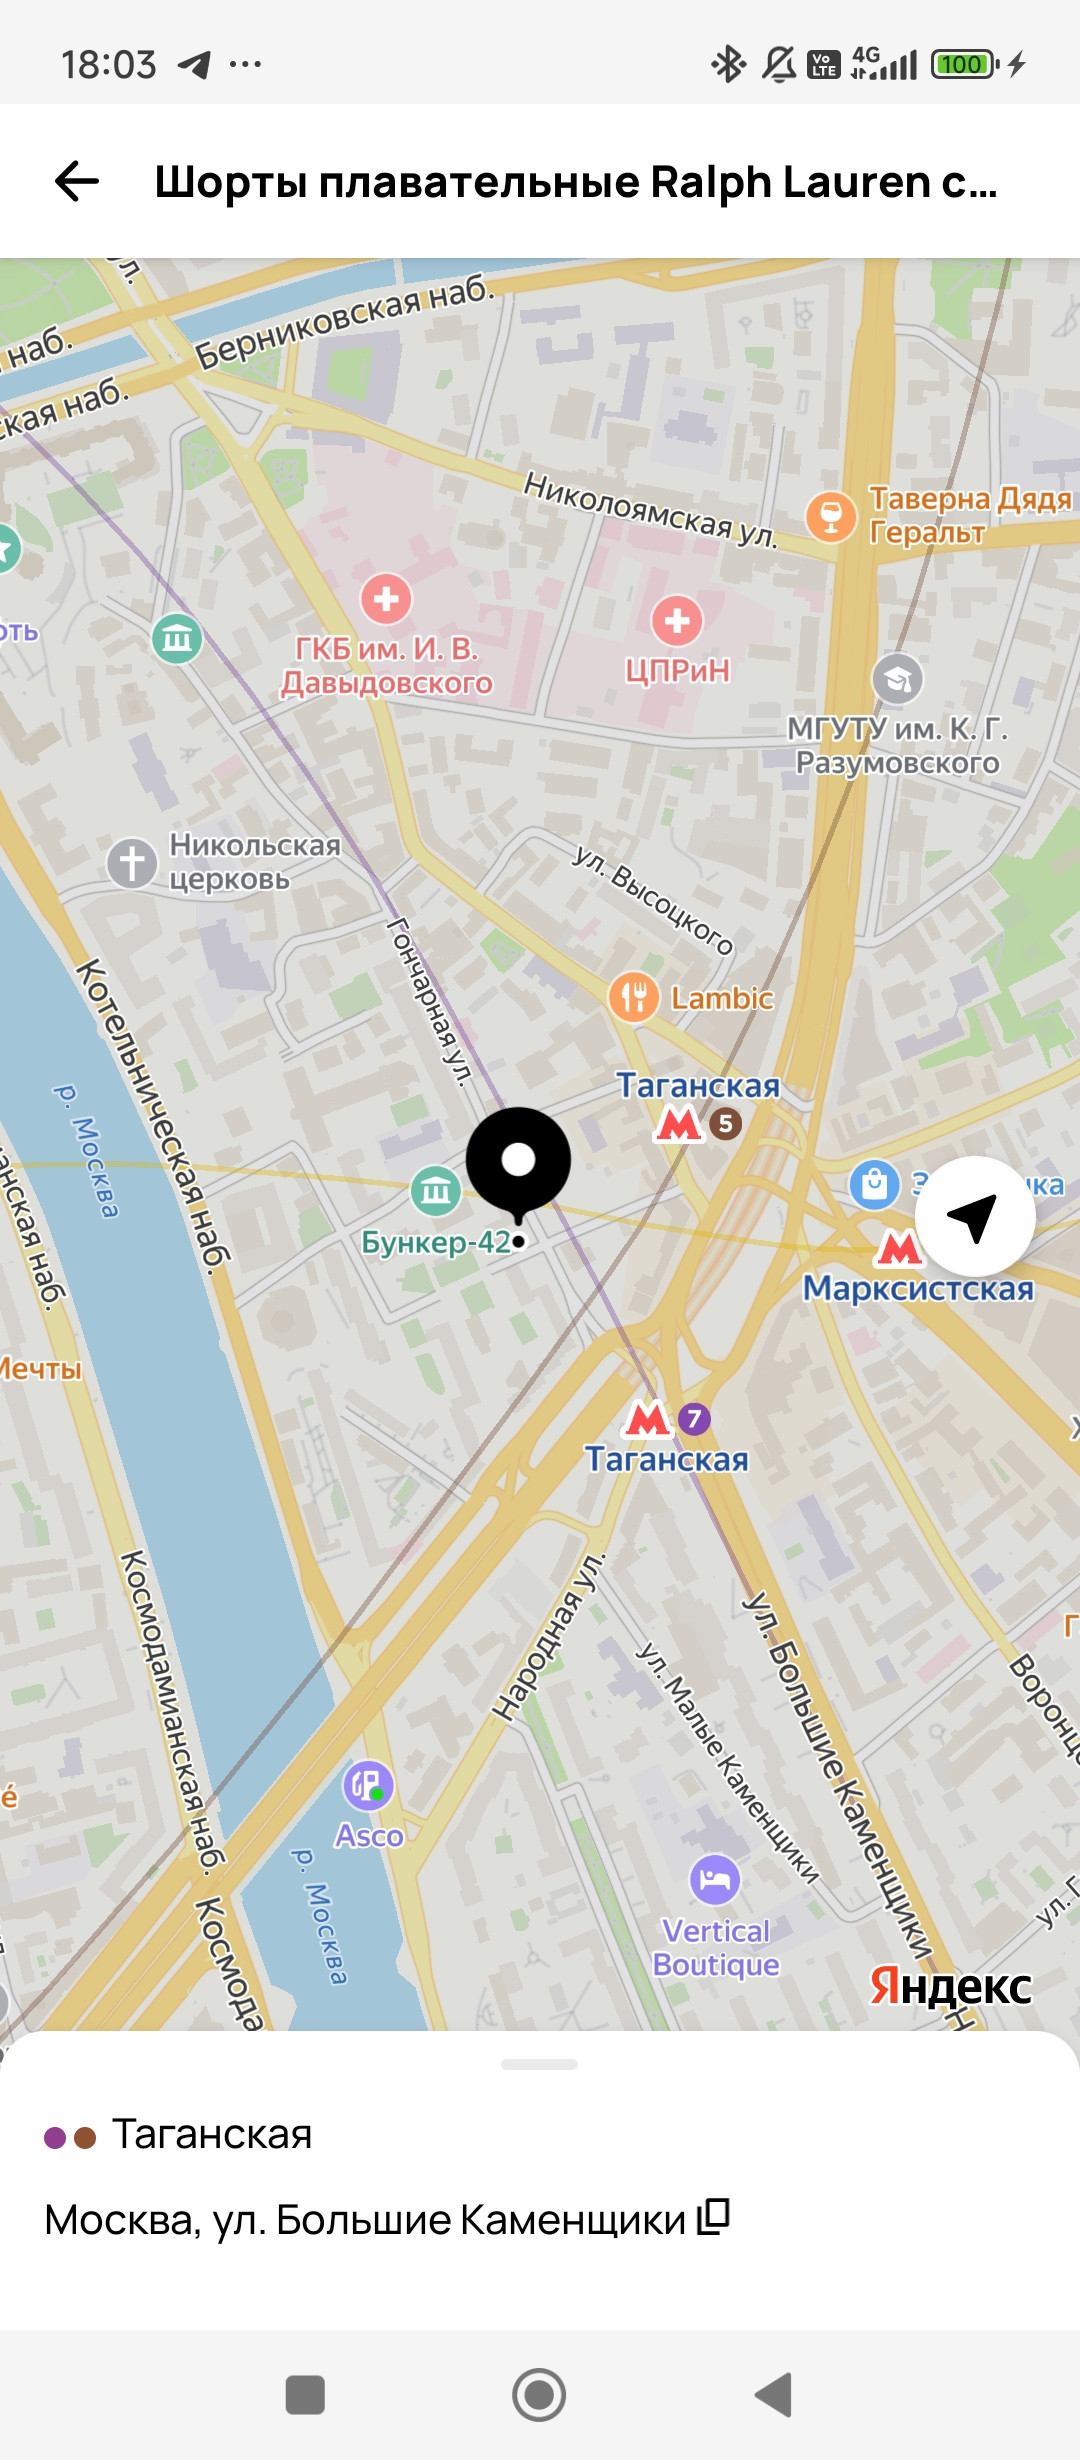Expand the bottom sheet drag handle
1080x2460 pixels.
[x=540, y=2064]
